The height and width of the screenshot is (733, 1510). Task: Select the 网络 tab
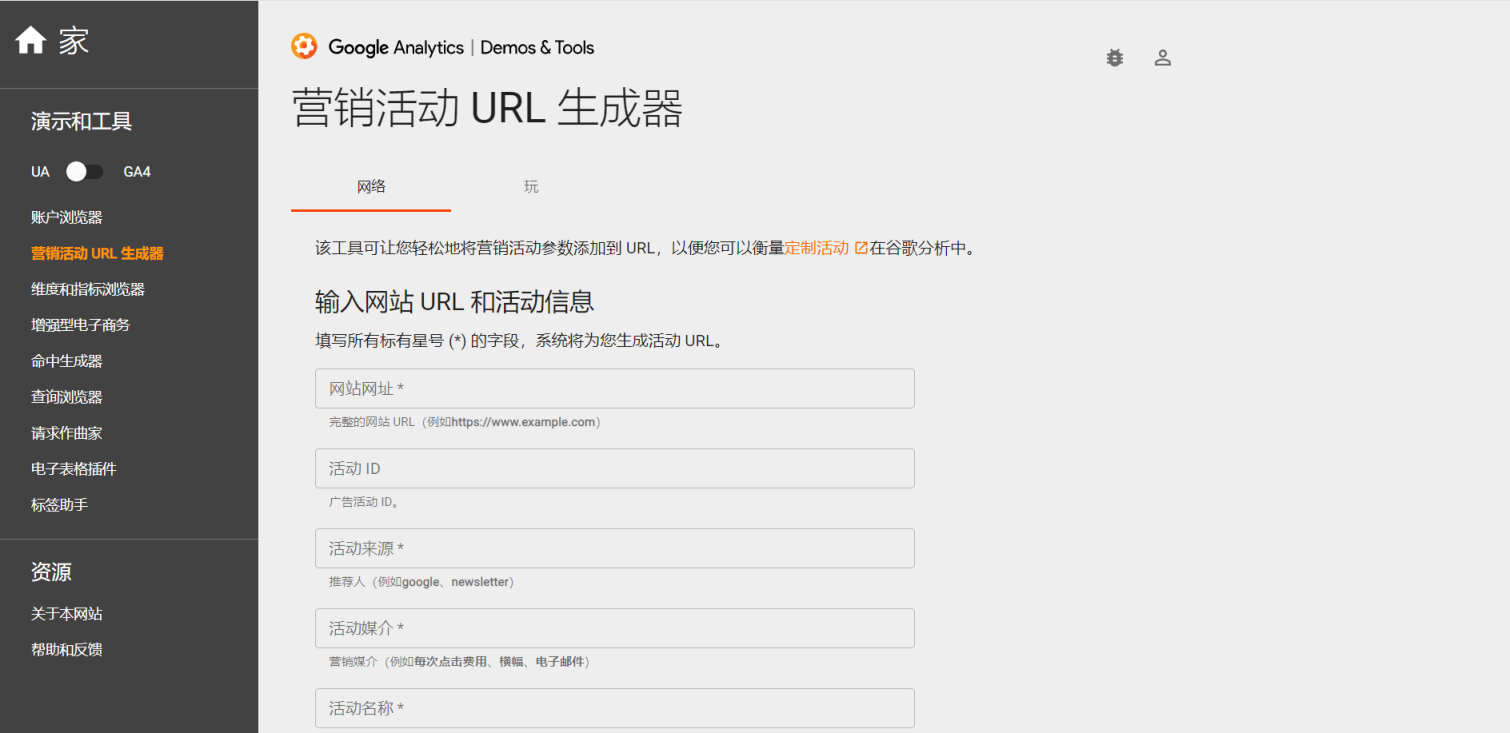pos(370,187)
